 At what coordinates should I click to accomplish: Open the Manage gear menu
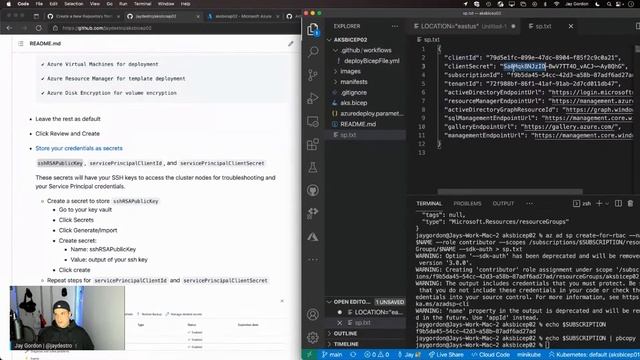click(313, 337)
